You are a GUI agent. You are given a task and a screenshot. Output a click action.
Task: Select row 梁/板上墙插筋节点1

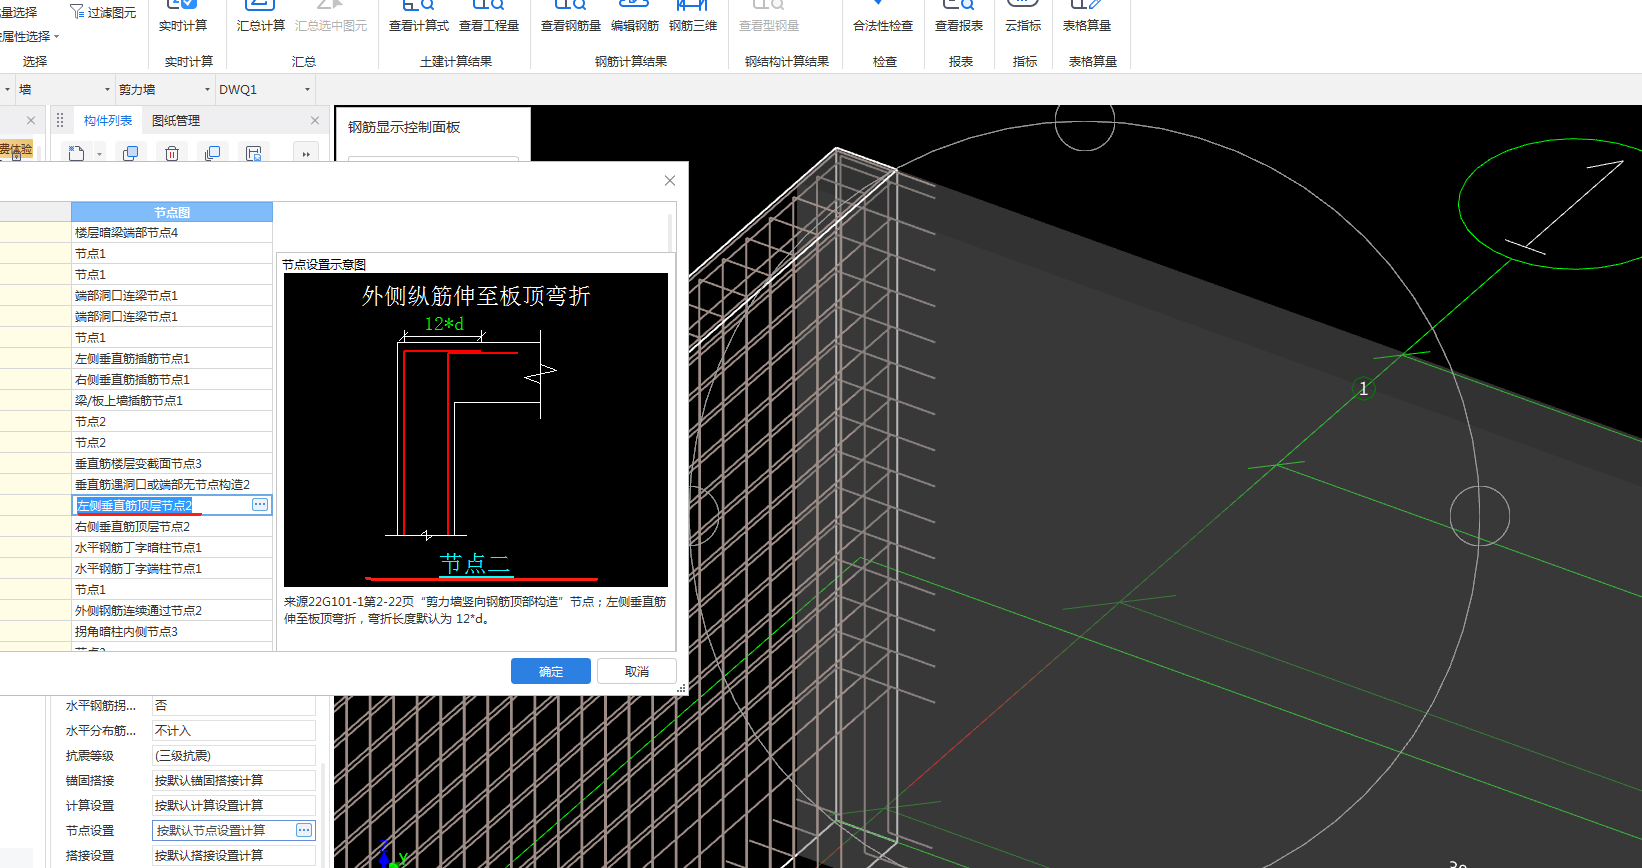click(x=172, y=400)
